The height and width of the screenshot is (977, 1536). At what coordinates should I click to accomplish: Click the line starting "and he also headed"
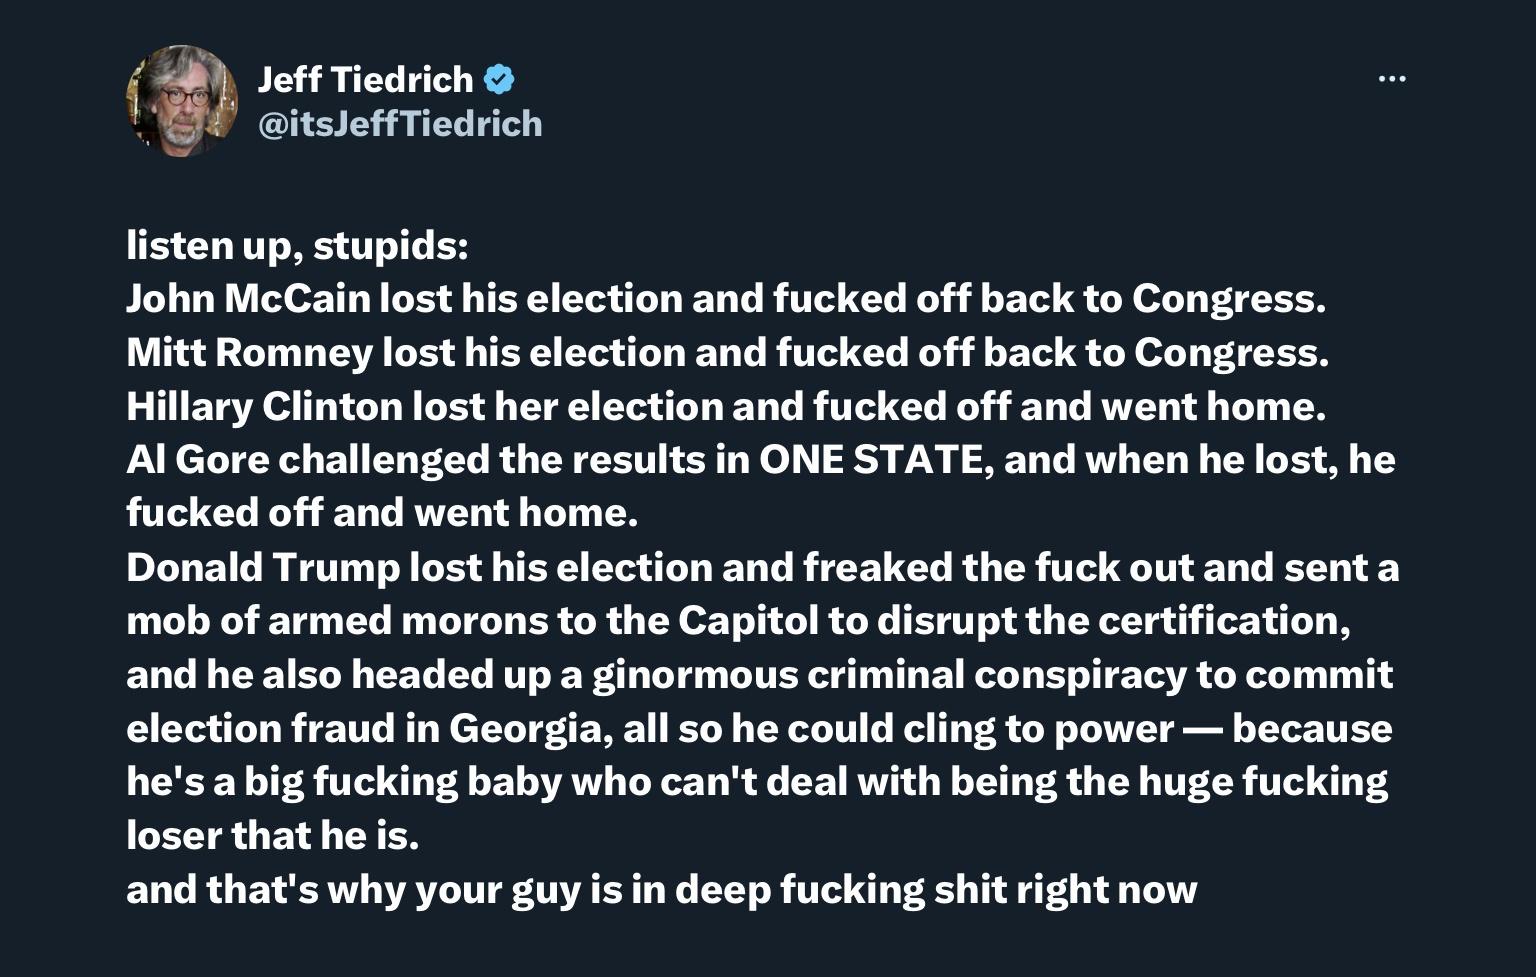pyautogui.click(x=759, y=675)
